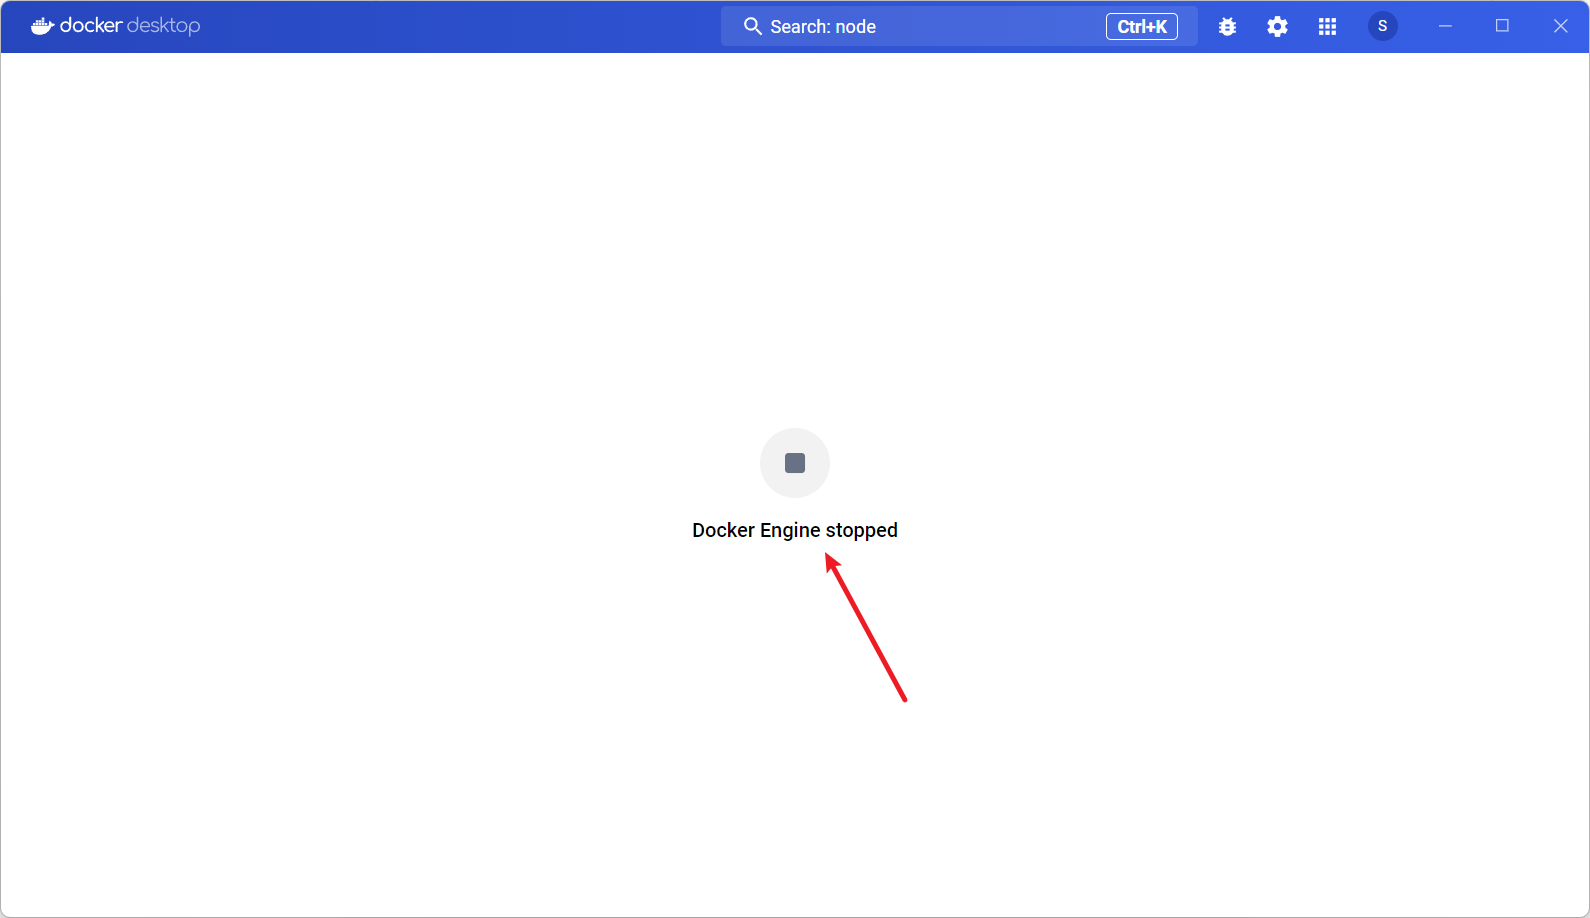The width and height of the screenshot is (1590, 918).
Task: Click the word 'stopped' in status text
Action: point(861,531)
